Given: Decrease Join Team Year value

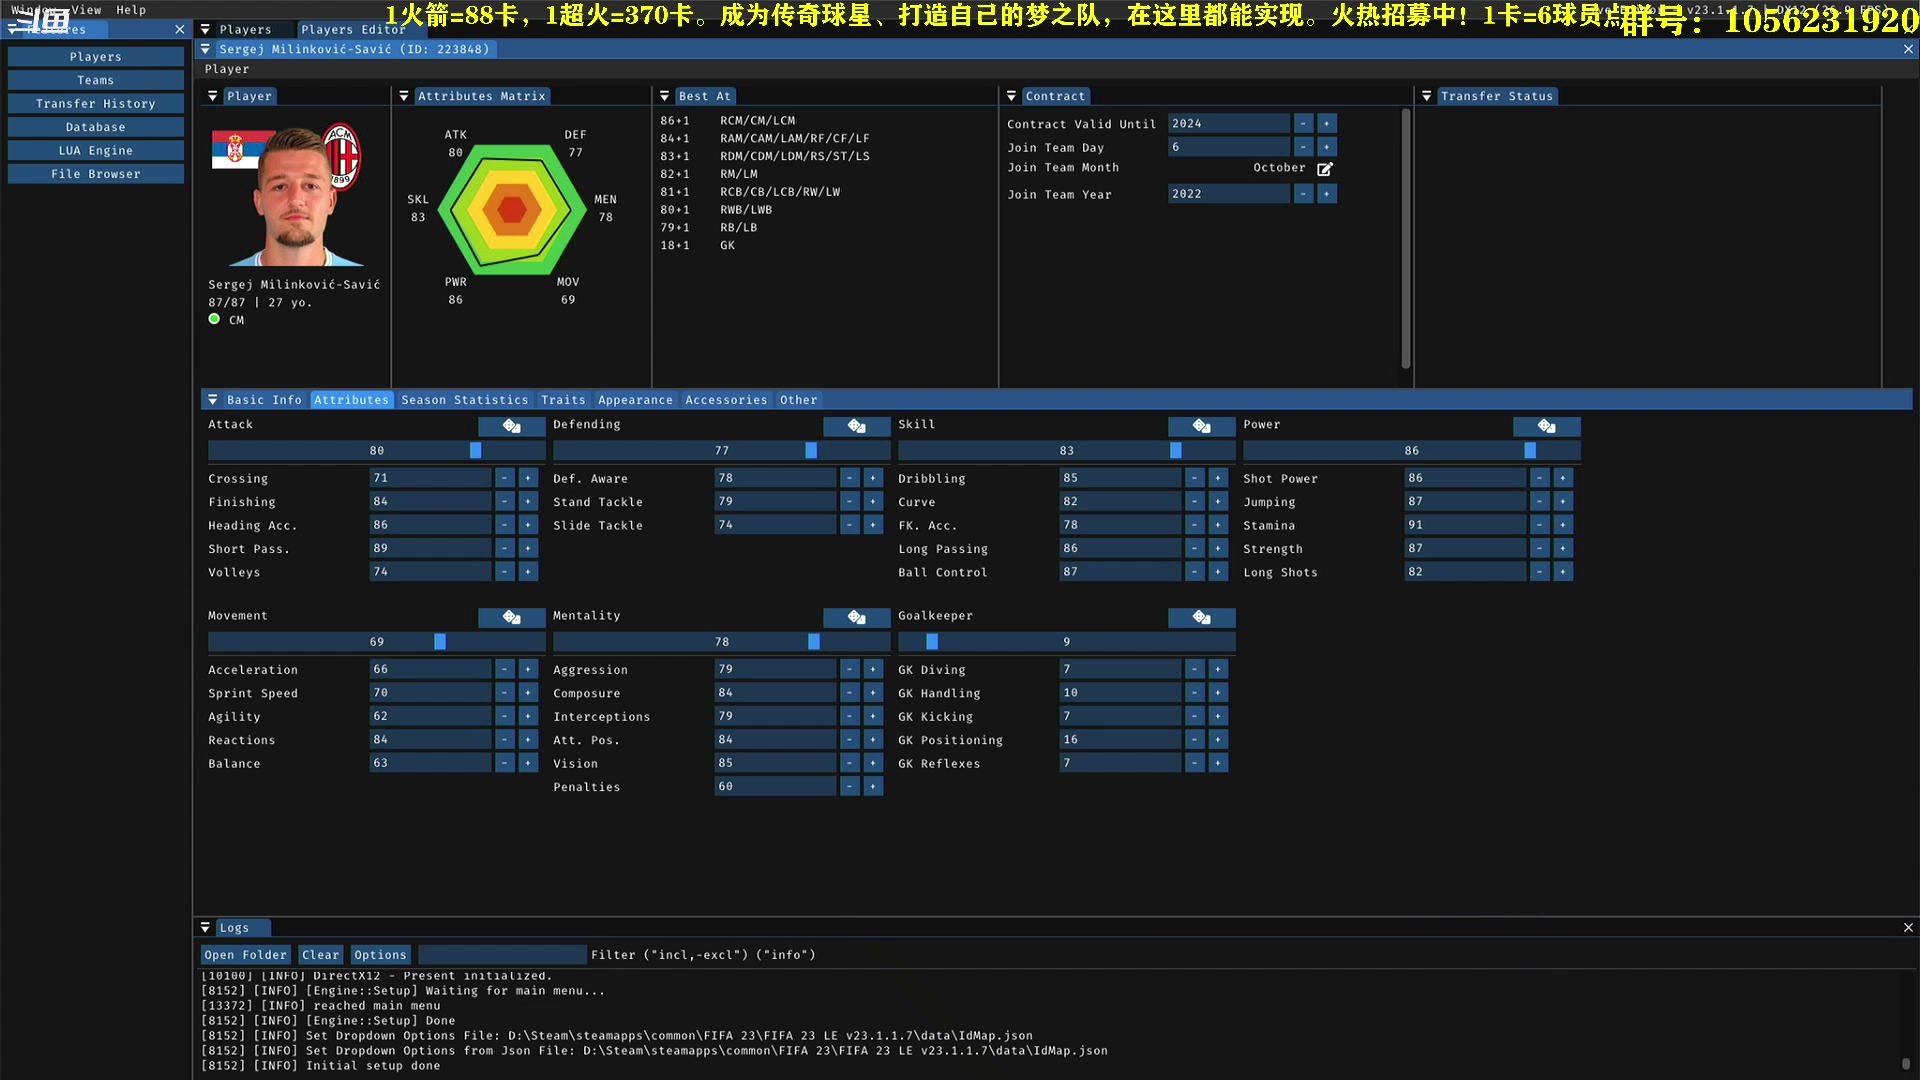Looking at the screenshot, I should [x=1303, y=194].
